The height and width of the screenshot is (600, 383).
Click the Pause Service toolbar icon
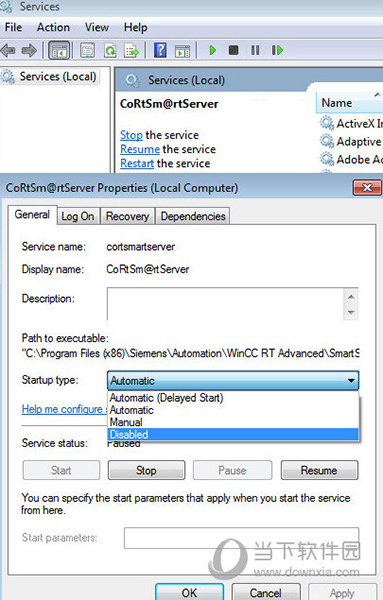(x=255, y=50)
